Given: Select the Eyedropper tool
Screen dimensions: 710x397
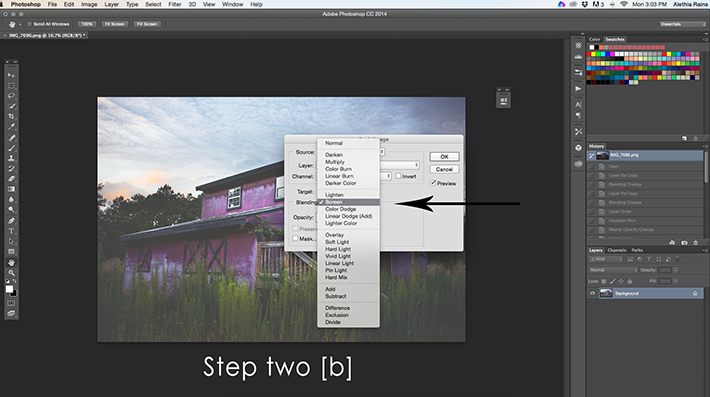Looking at the screenshot, I should coord(11,127).
